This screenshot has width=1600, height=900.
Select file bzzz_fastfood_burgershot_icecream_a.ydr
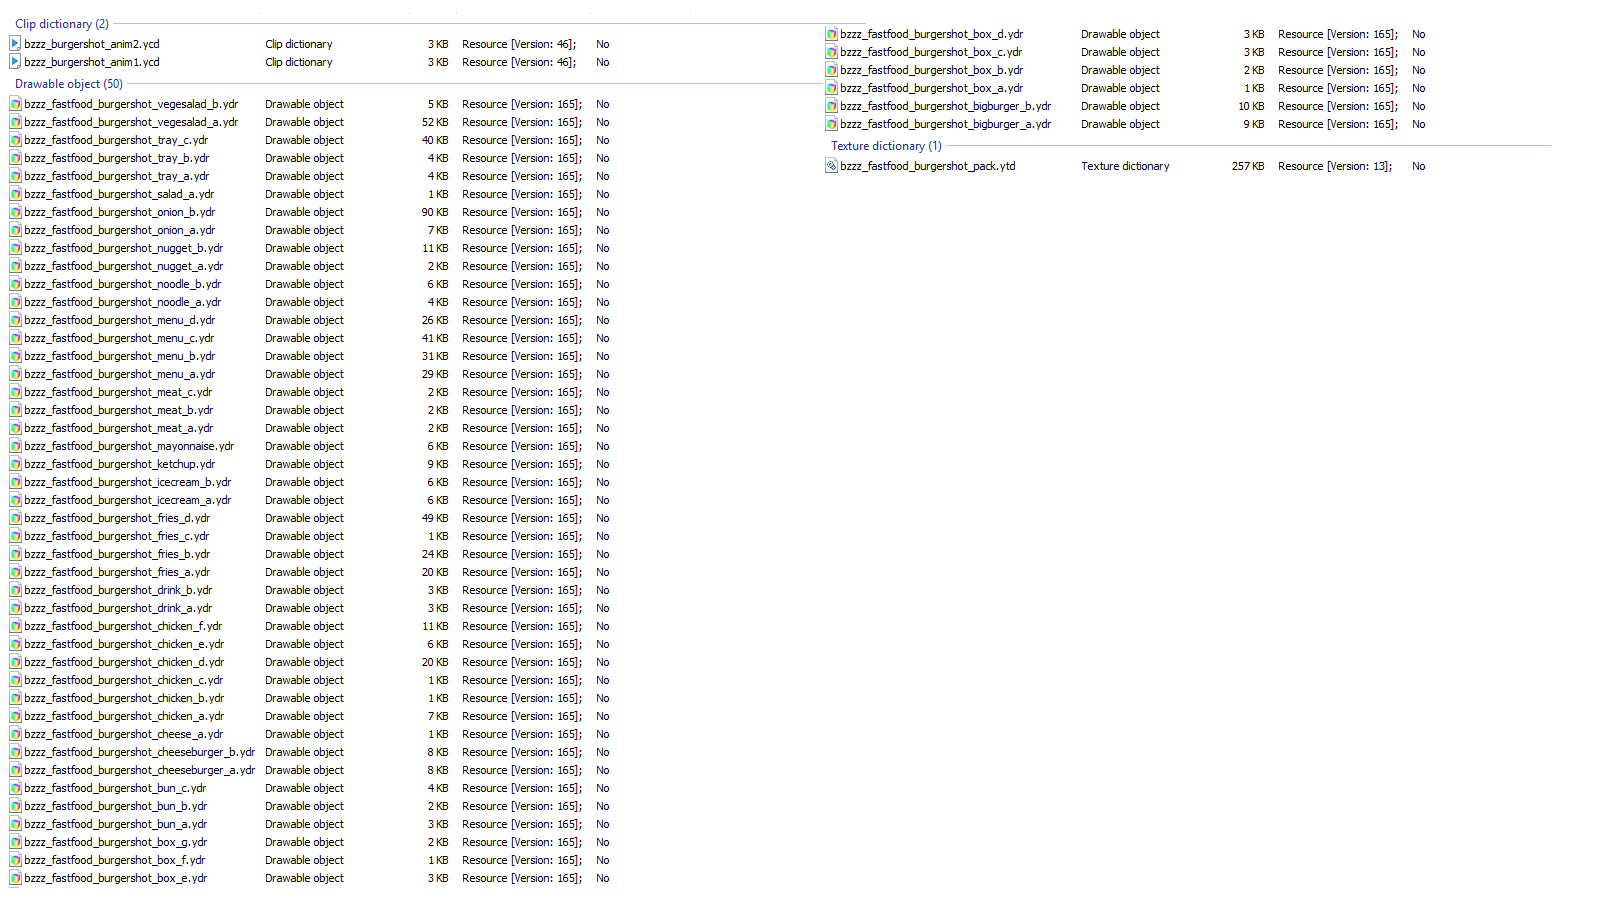[128, 500]
